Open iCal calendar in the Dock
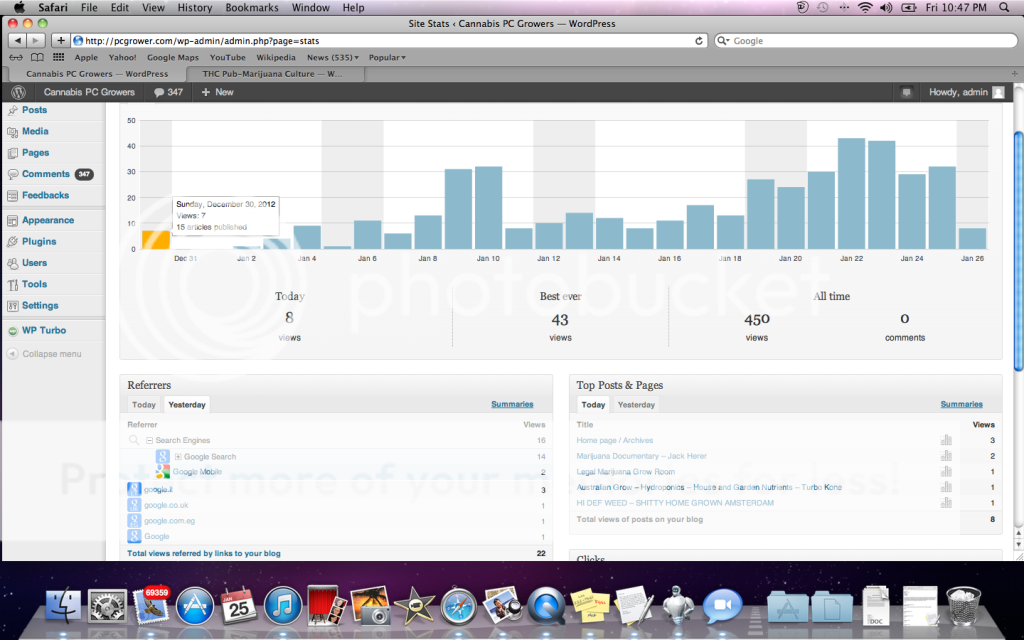1024x640 pixels. (238, 605)
